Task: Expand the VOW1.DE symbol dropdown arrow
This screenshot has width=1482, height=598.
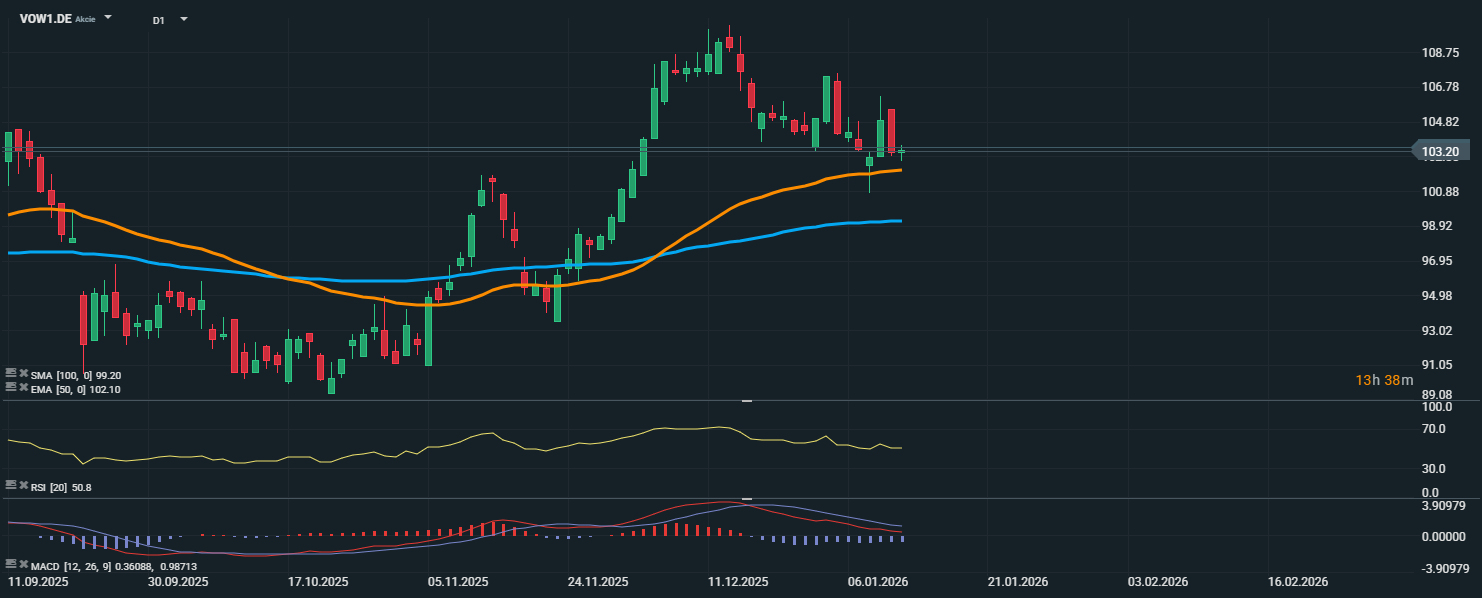Action: [108, 18]
